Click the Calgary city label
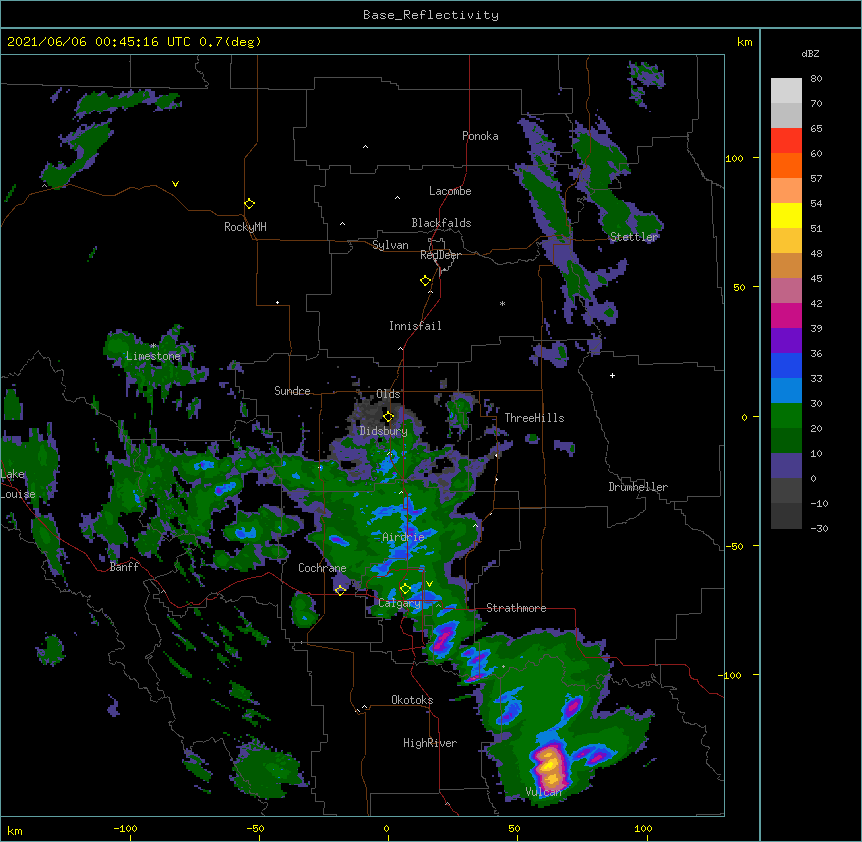 coord(399,603)
